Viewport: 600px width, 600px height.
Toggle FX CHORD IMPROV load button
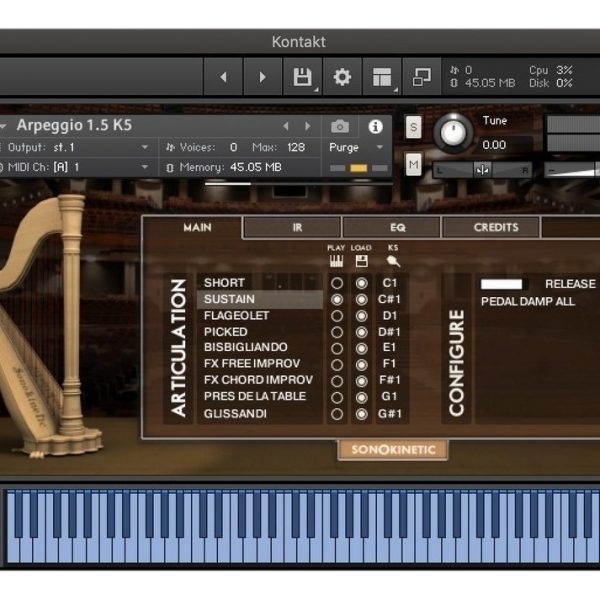[361, 381]
